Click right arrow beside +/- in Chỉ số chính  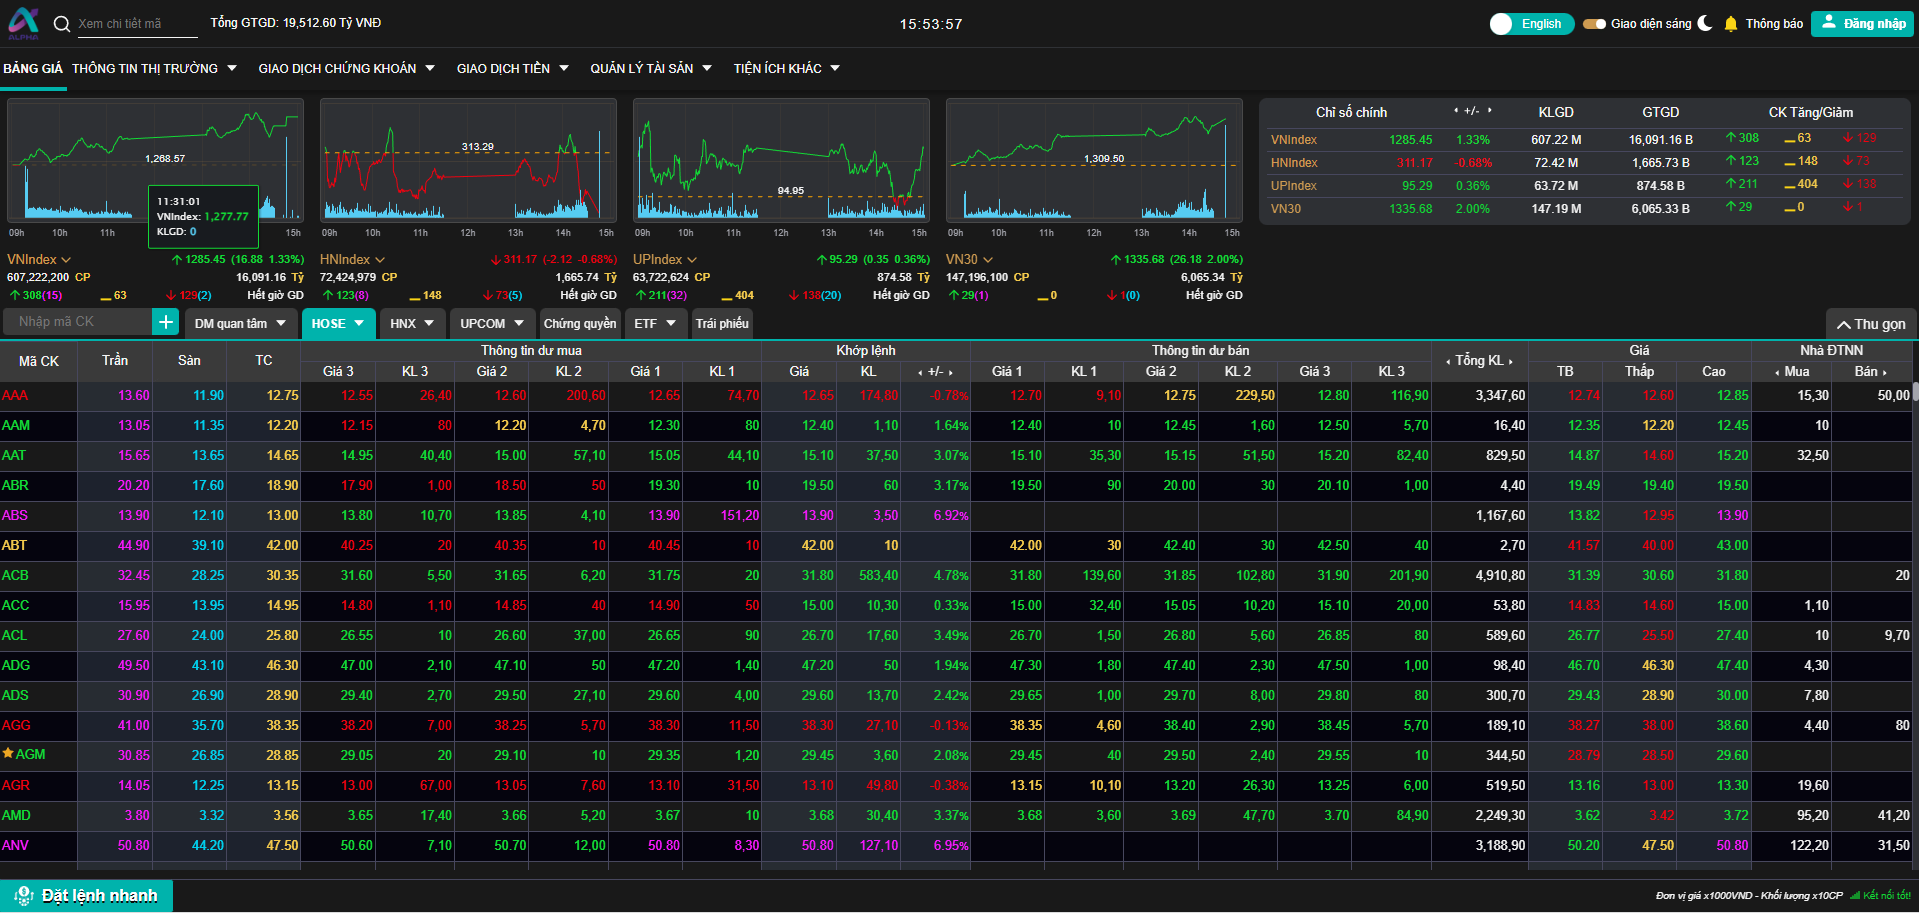pyautogui.click(x=1489, y=111)
